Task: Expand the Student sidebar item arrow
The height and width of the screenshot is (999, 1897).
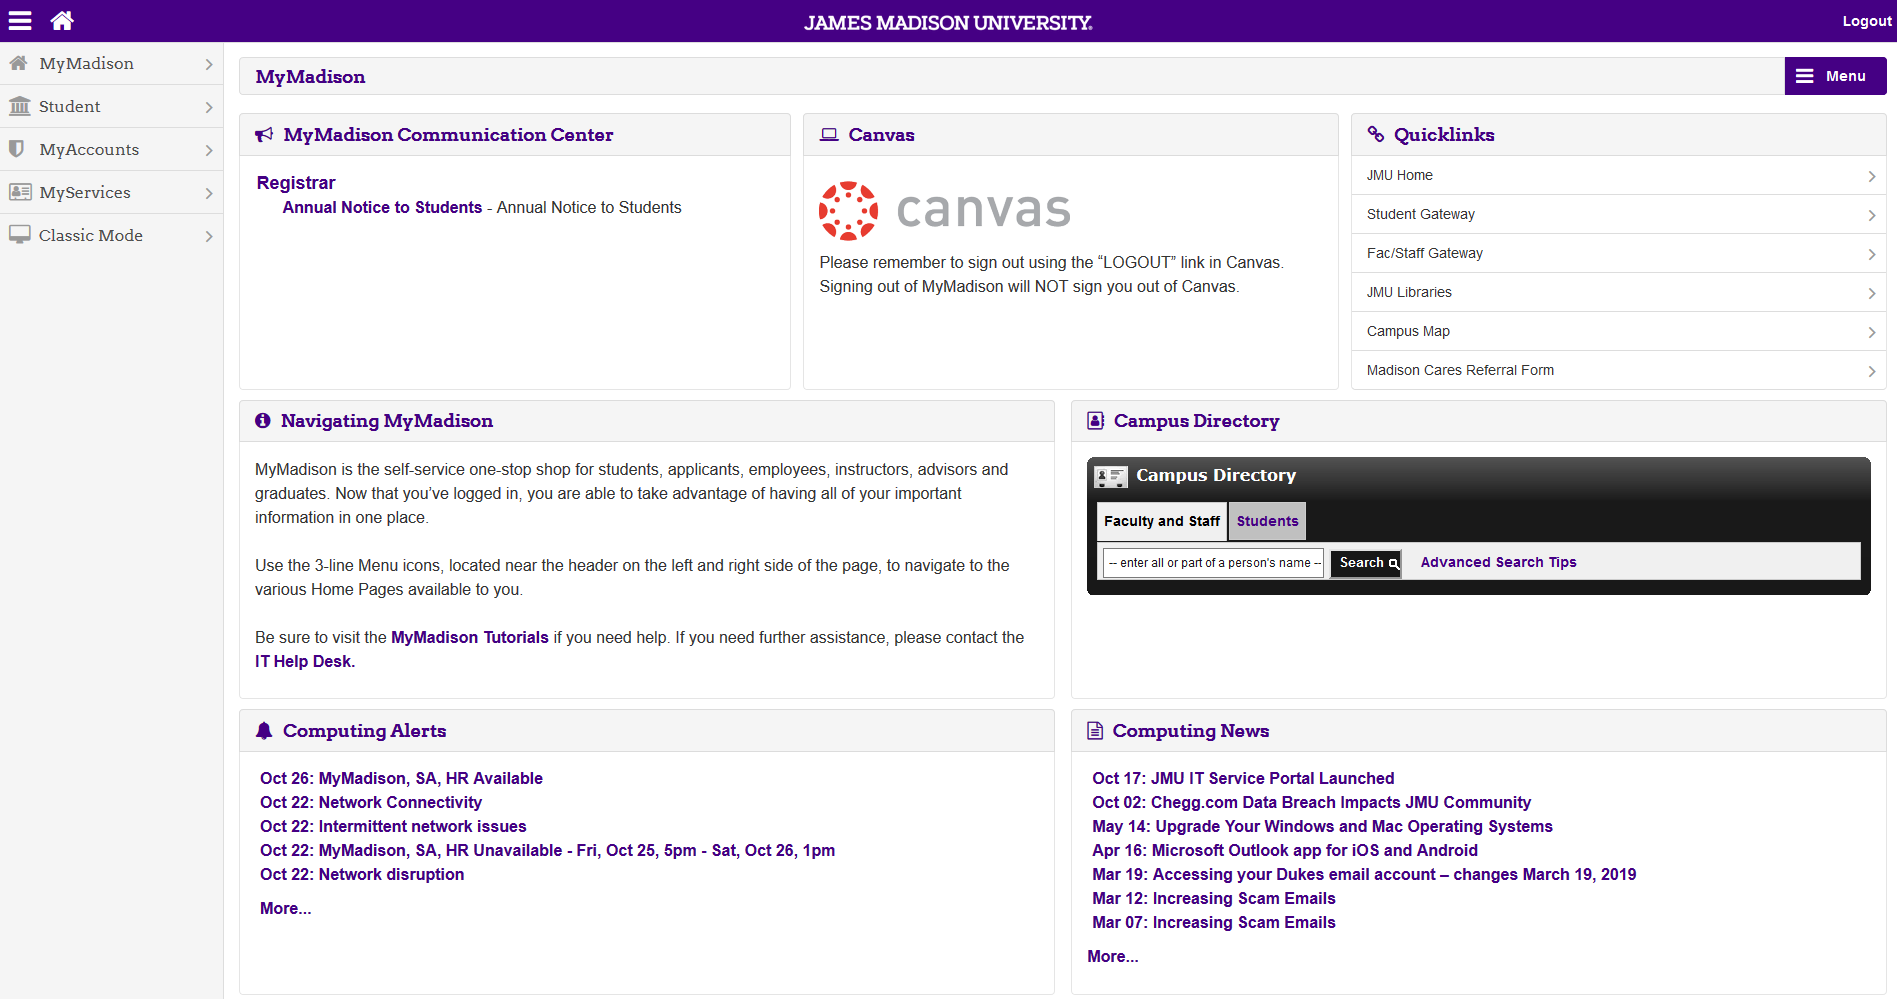Action: (x=209, y=107)
